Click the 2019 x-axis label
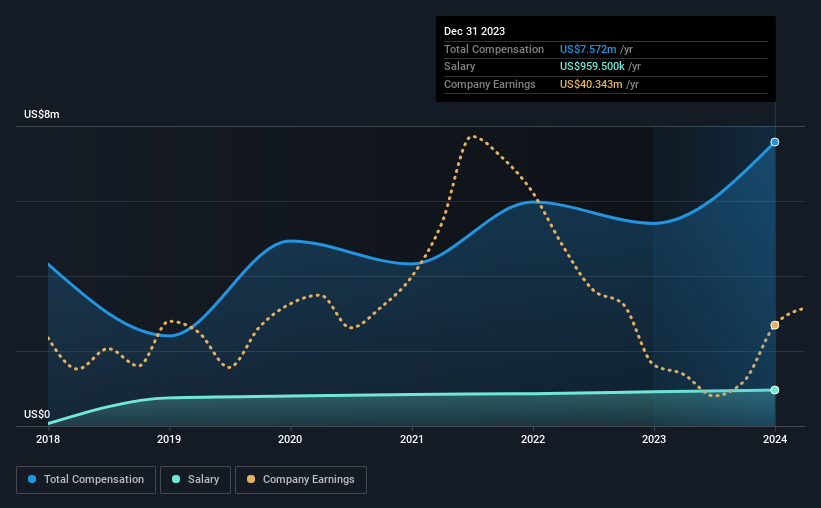821x508 pixels. 169,439
